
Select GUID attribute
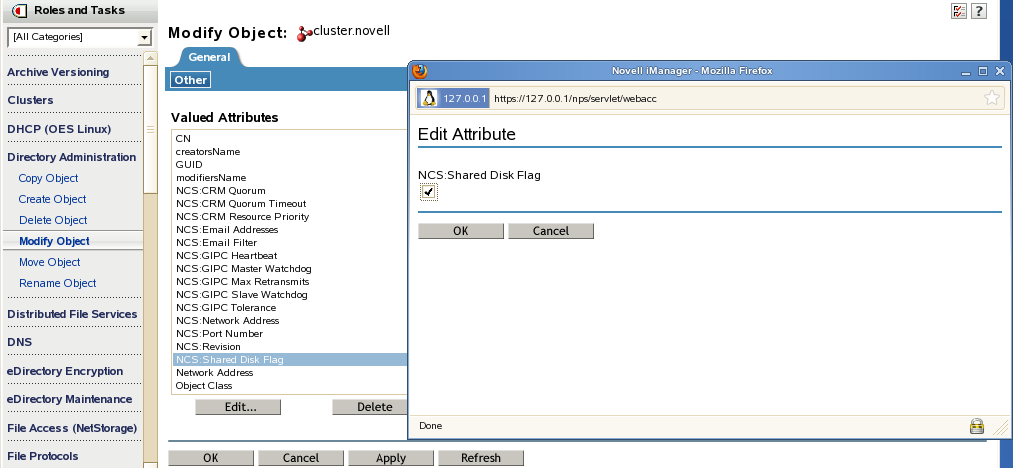click(x=291, y=164)
